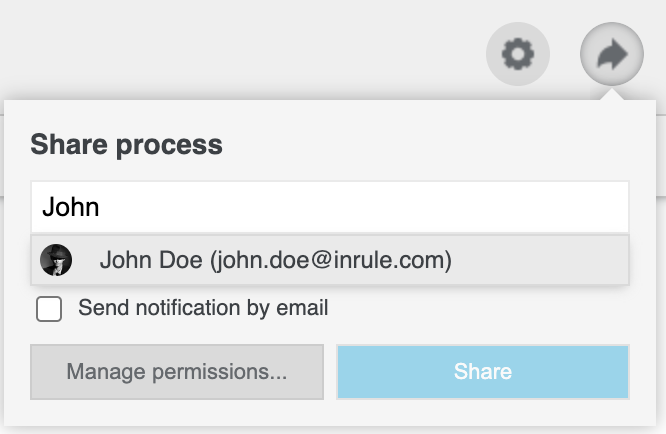The height and width of the screenshot is (434, 666).
Task: Click the share arrow icon
Action: click(612, 54)
